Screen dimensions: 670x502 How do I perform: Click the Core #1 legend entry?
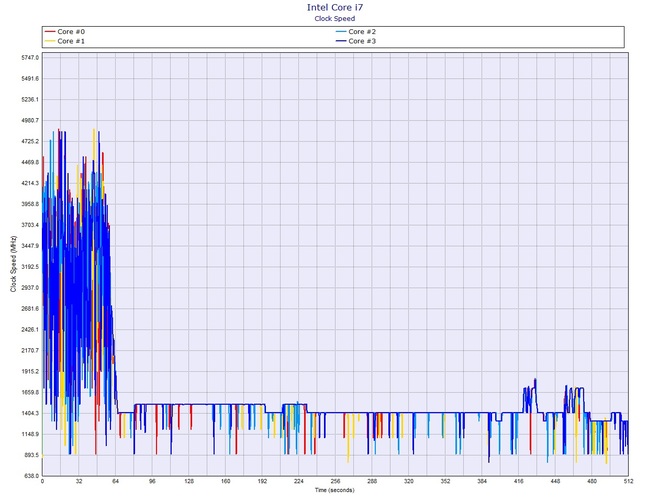(x=65, y=41)
